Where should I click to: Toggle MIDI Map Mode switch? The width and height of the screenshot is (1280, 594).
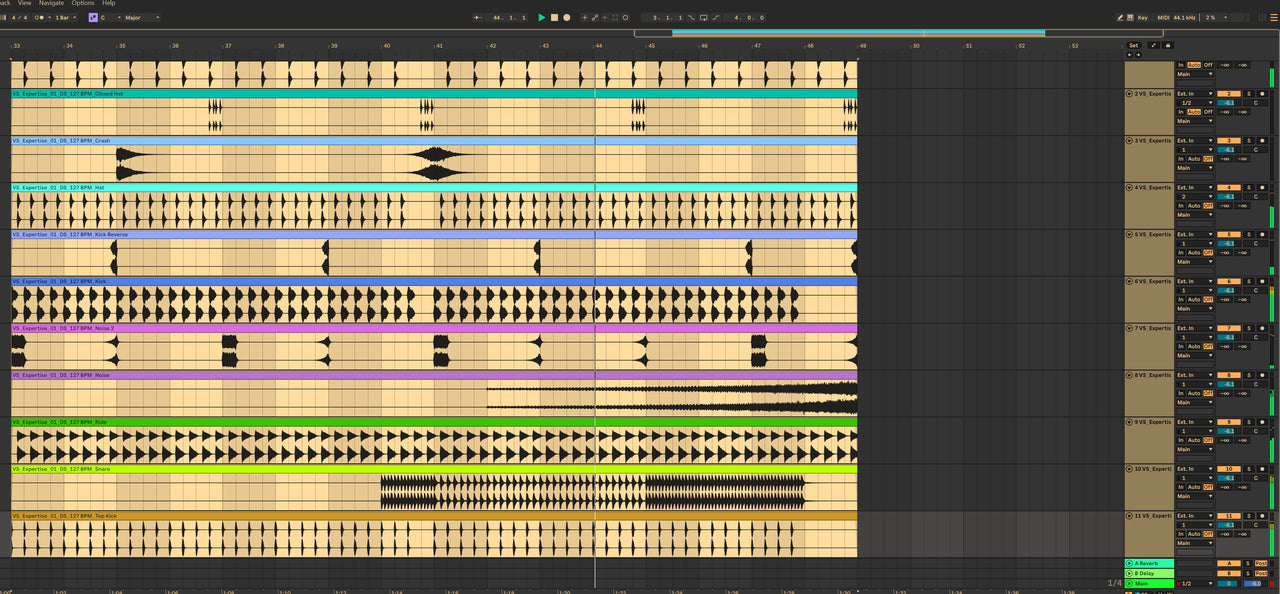pyautogui.click(x=1163, y=18)
